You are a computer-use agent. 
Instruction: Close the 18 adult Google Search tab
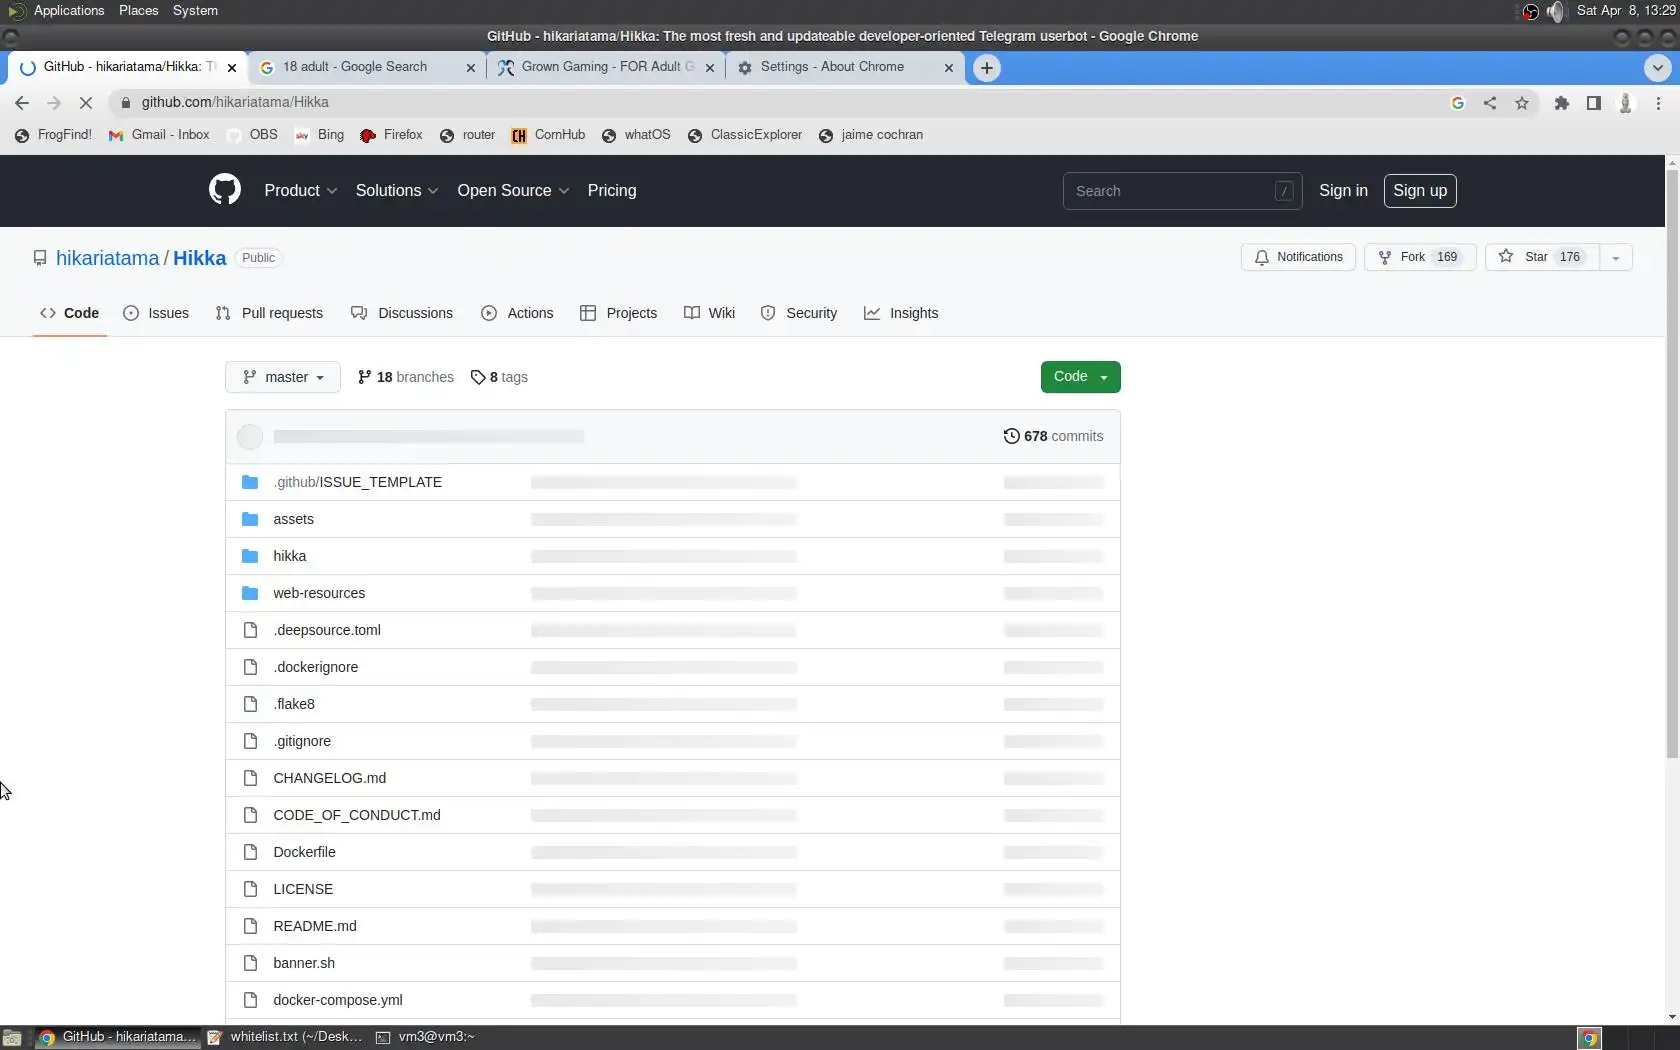click(471, 68)
